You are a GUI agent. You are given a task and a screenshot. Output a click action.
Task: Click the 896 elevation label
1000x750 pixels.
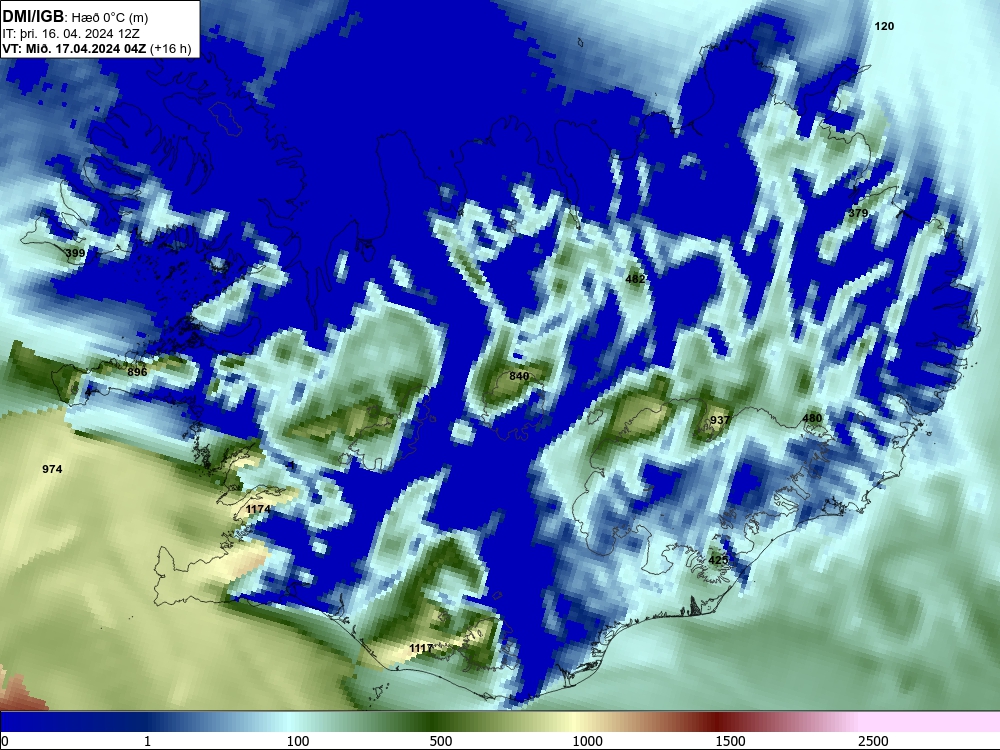click(137, 372)
